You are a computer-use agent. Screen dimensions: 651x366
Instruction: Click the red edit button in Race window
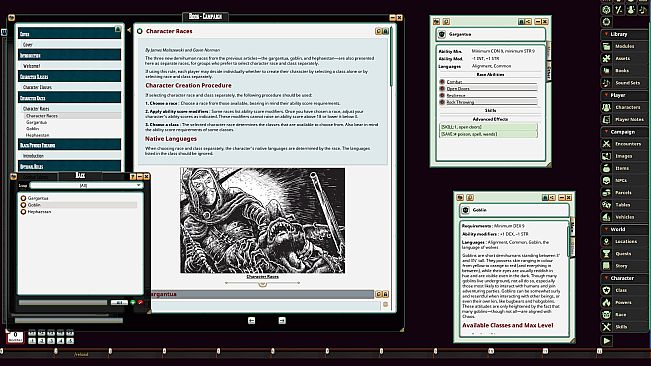[x=140, y=303]
